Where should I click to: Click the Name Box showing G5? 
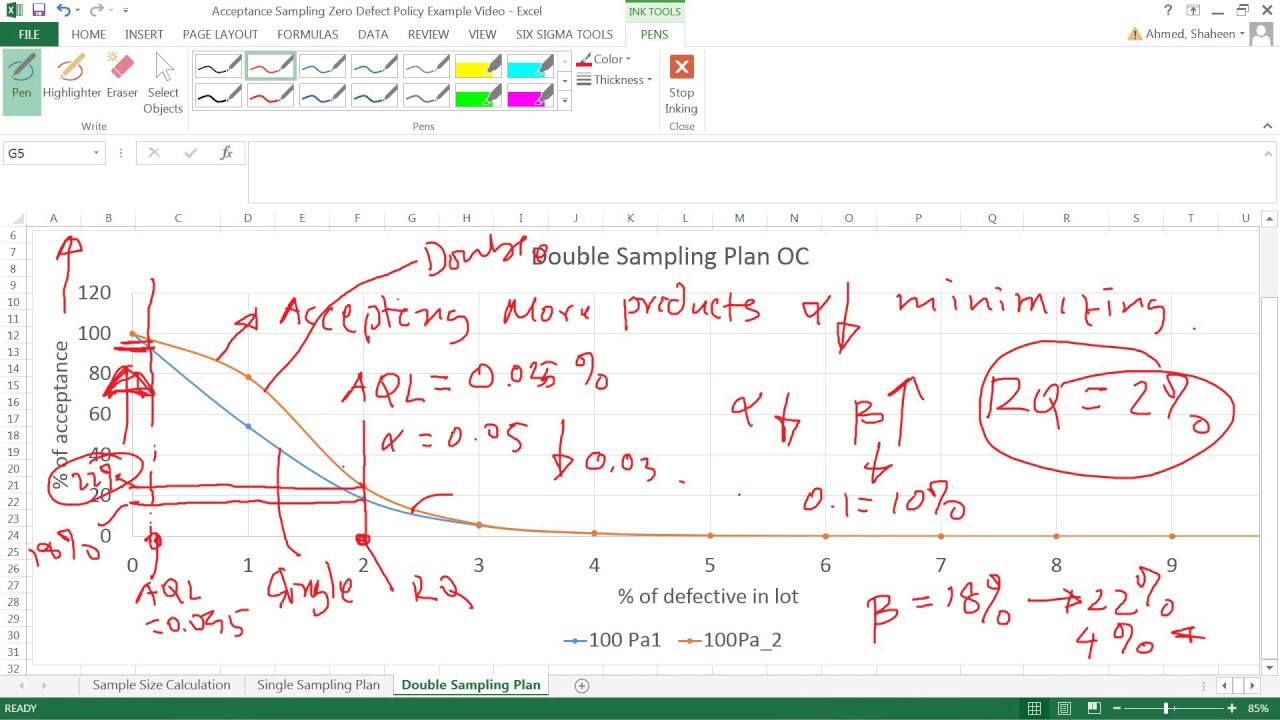pos(48,153)
